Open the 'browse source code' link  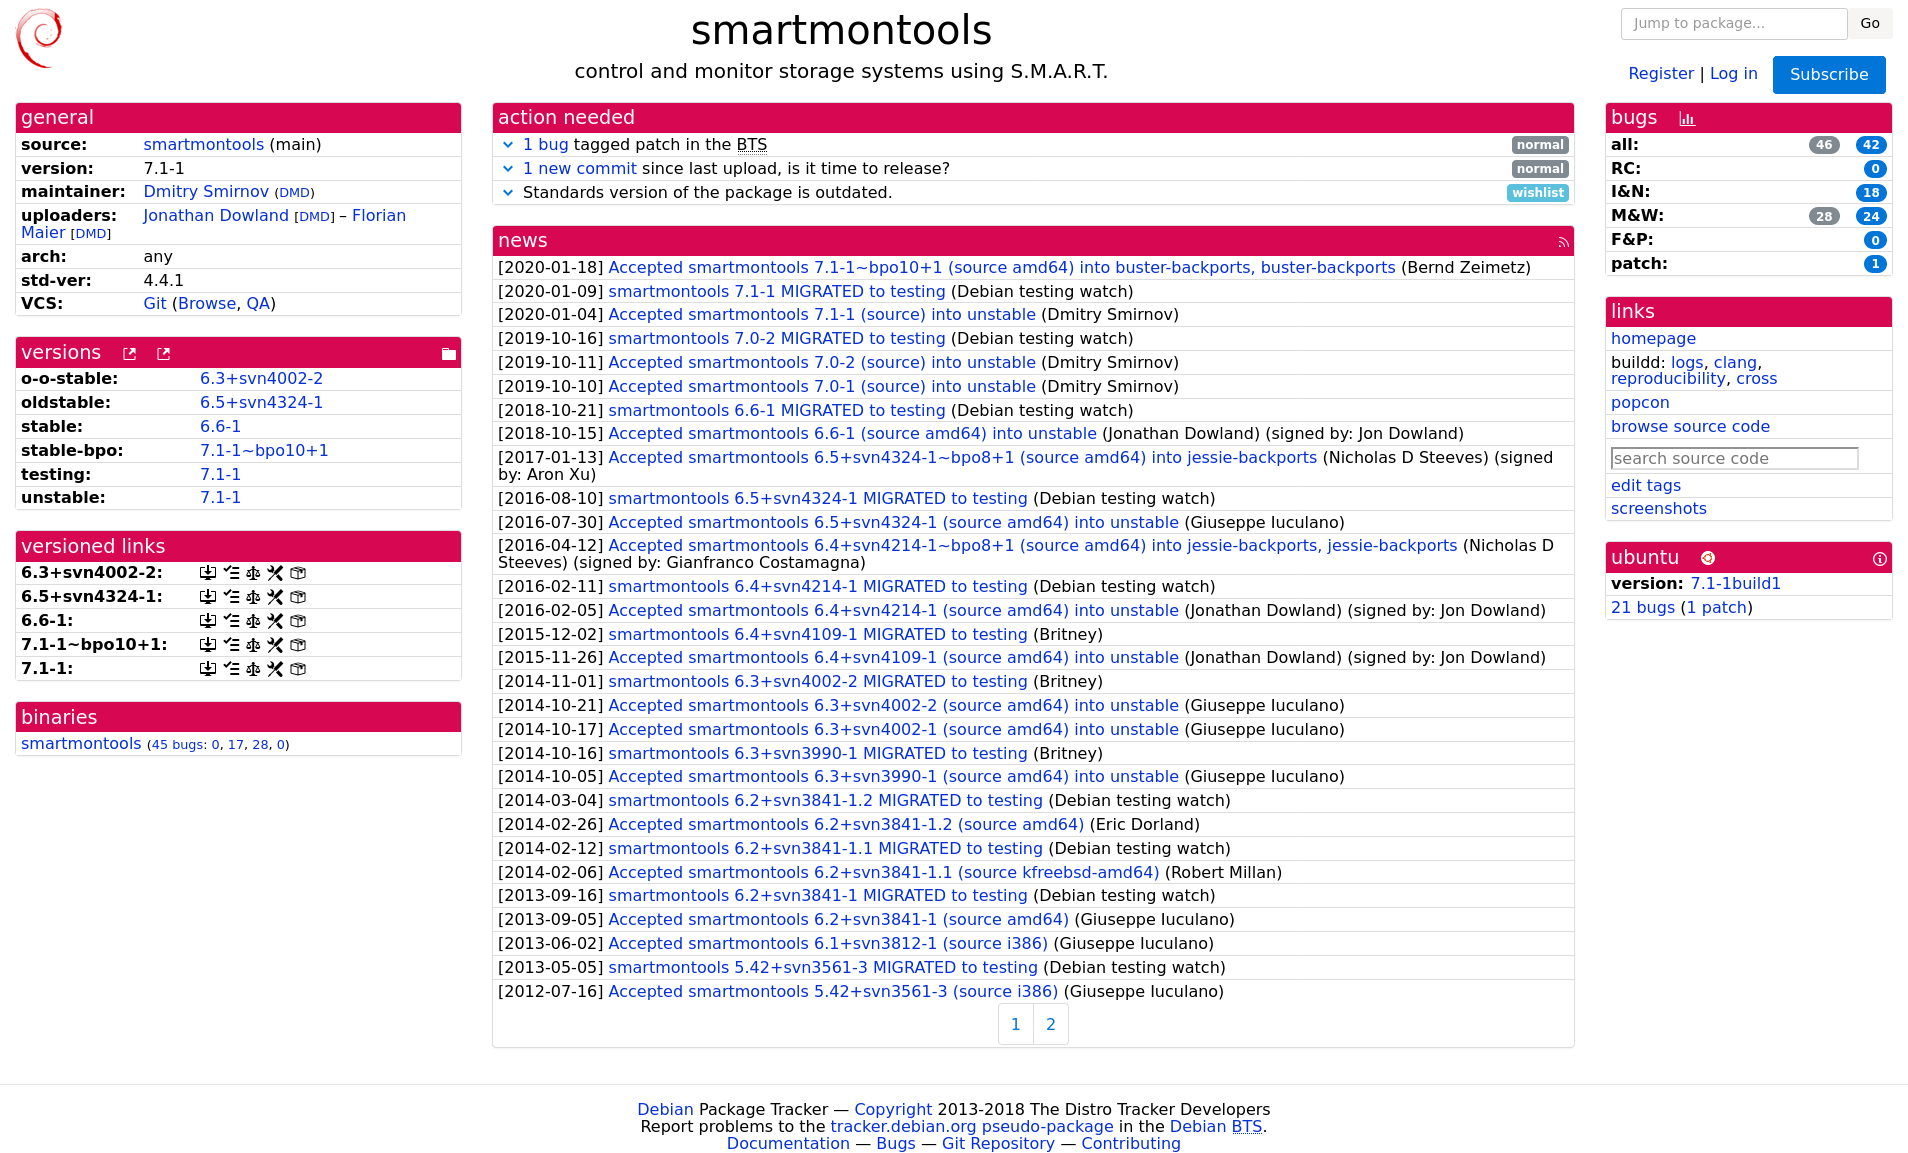1690,427
